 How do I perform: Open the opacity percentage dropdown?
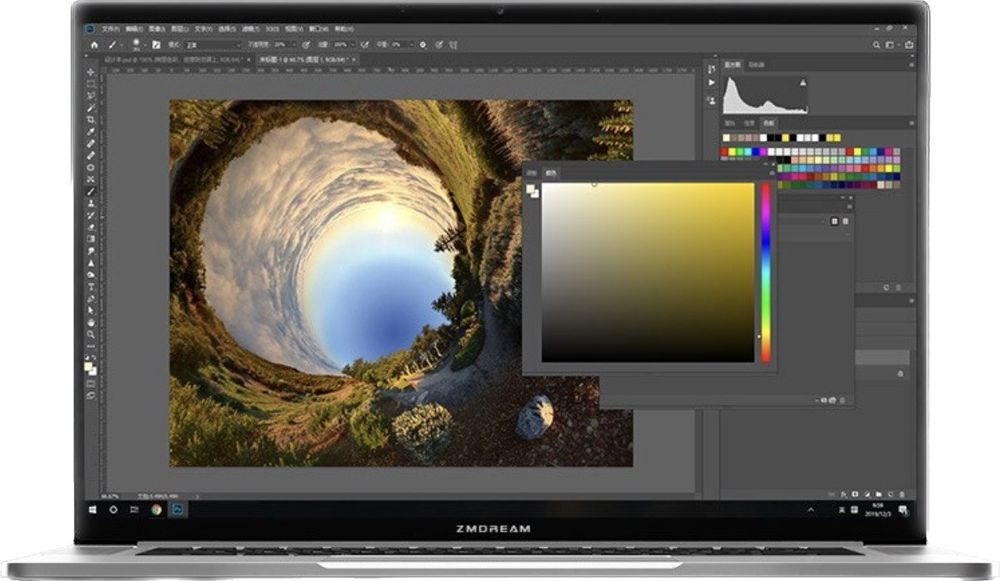pyautogui.click(x=292, y=46)
